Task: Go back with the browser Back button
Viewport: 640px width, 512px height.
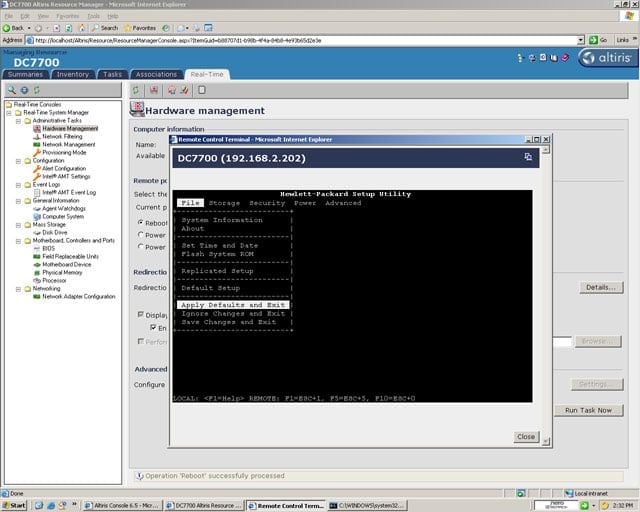Action: point(13,28)
